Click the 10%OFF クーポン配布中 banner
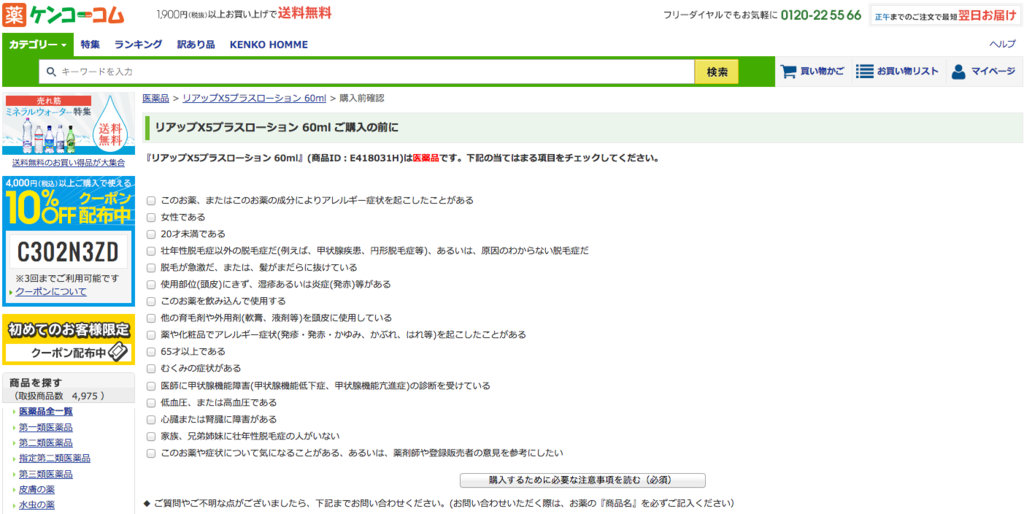Screen dimensions: 1024x514 [x=69, y=202]
